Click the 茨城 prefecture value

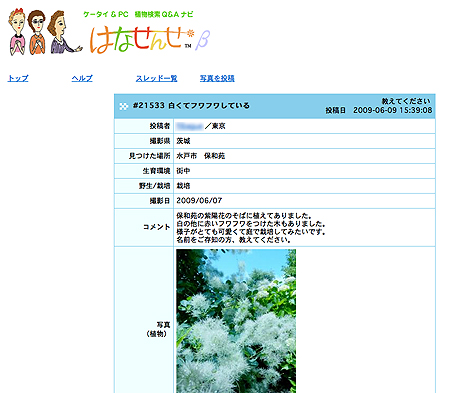coord(183,141)
